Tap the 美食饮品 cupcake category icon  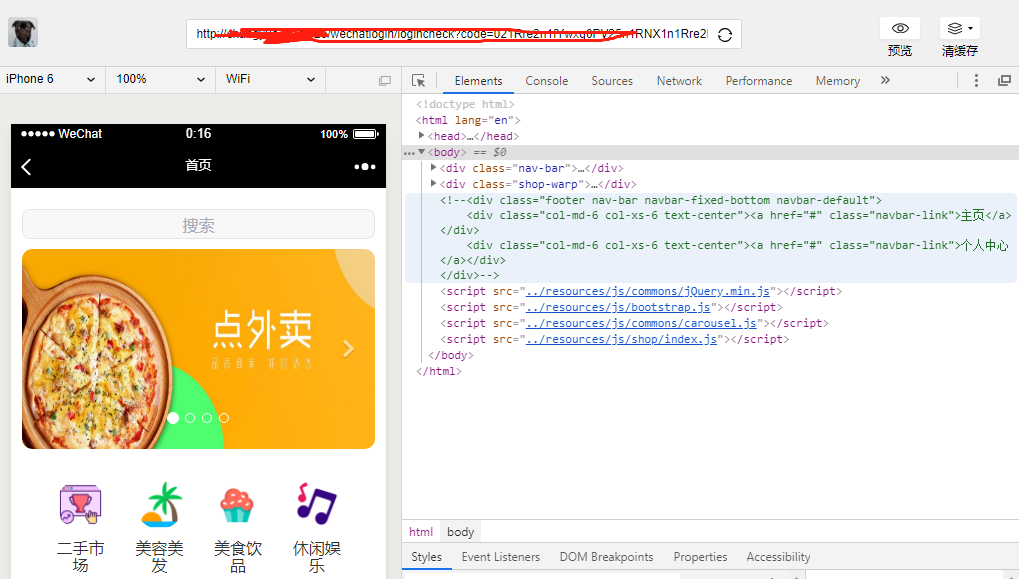click(x=237, y=505)
